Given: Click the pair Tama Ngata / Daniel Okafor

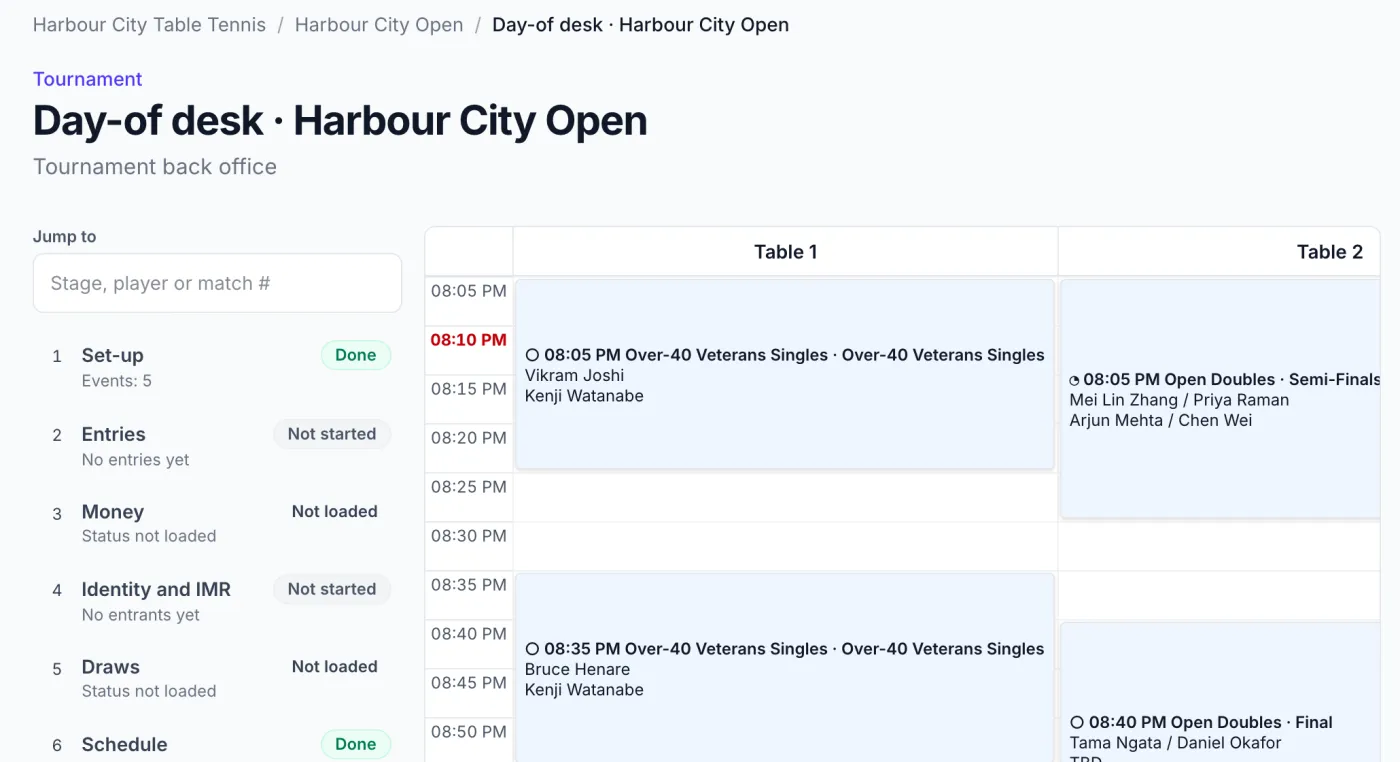Looking at the screenshot, I should click(x=1175, y=743).
